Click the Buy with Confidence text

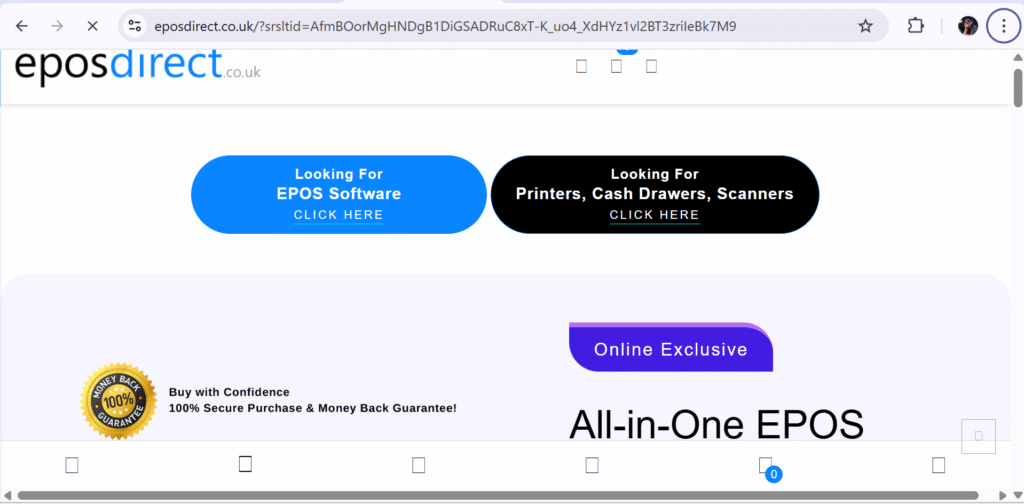pyautogui.click(x=229, y=392)
